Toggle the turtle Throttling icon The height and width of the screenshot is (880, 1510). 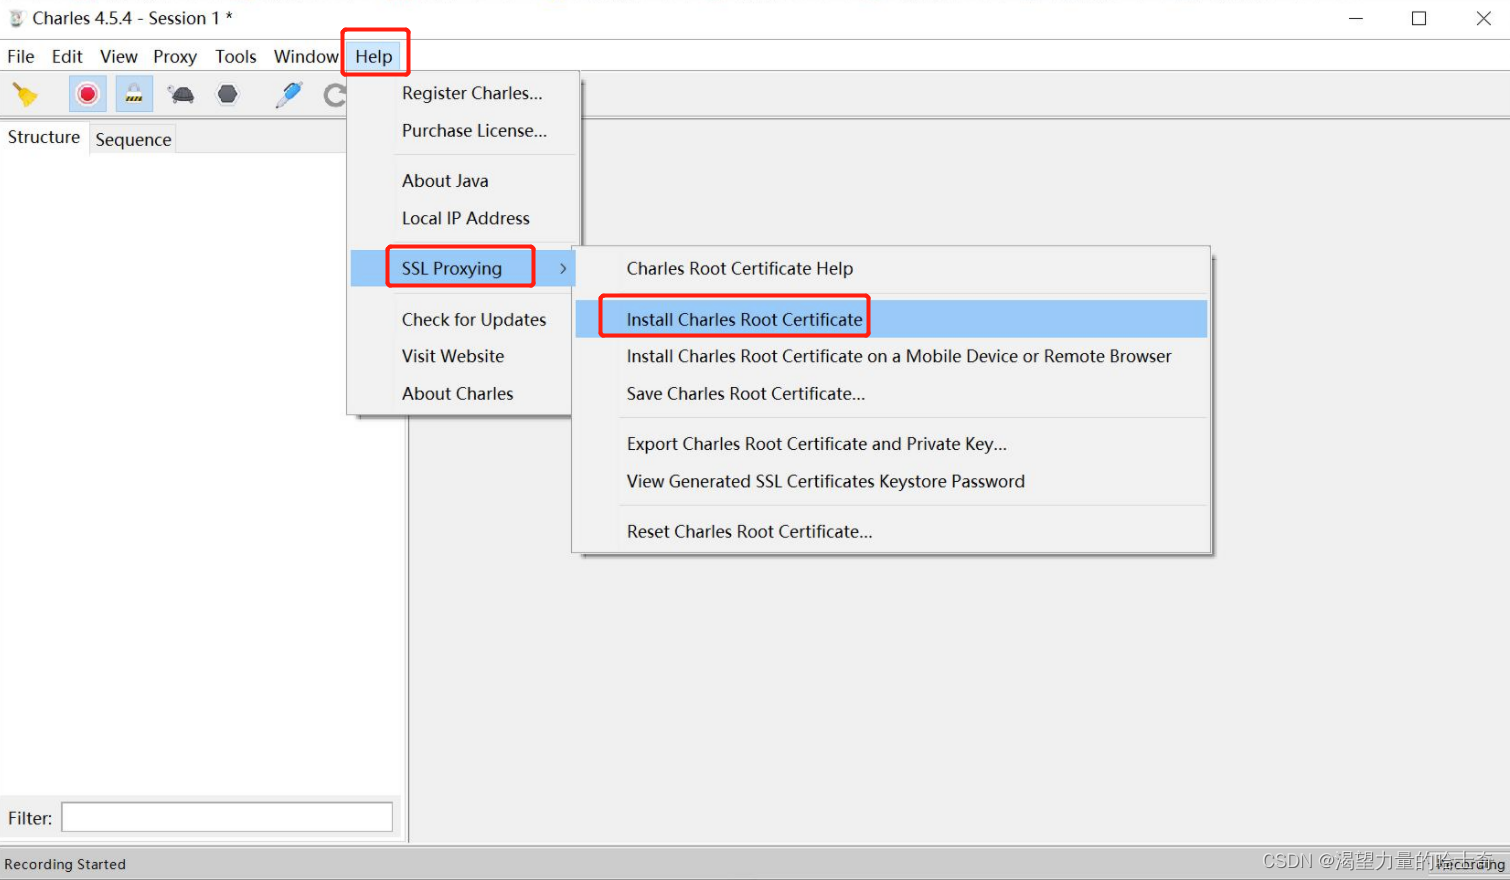181,95
